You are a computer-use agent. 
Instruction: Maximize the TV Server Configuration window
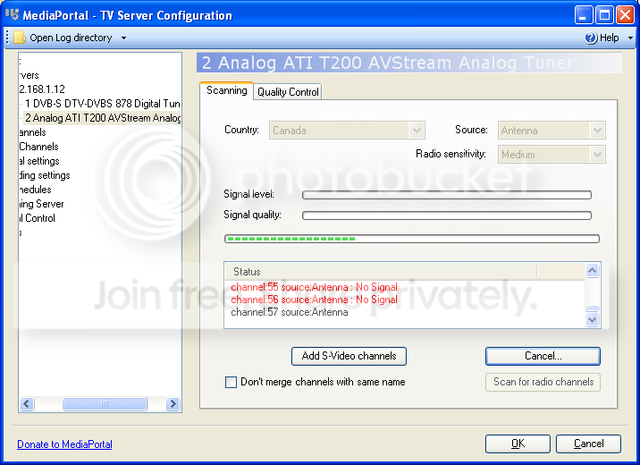click(x=604, y=16)
